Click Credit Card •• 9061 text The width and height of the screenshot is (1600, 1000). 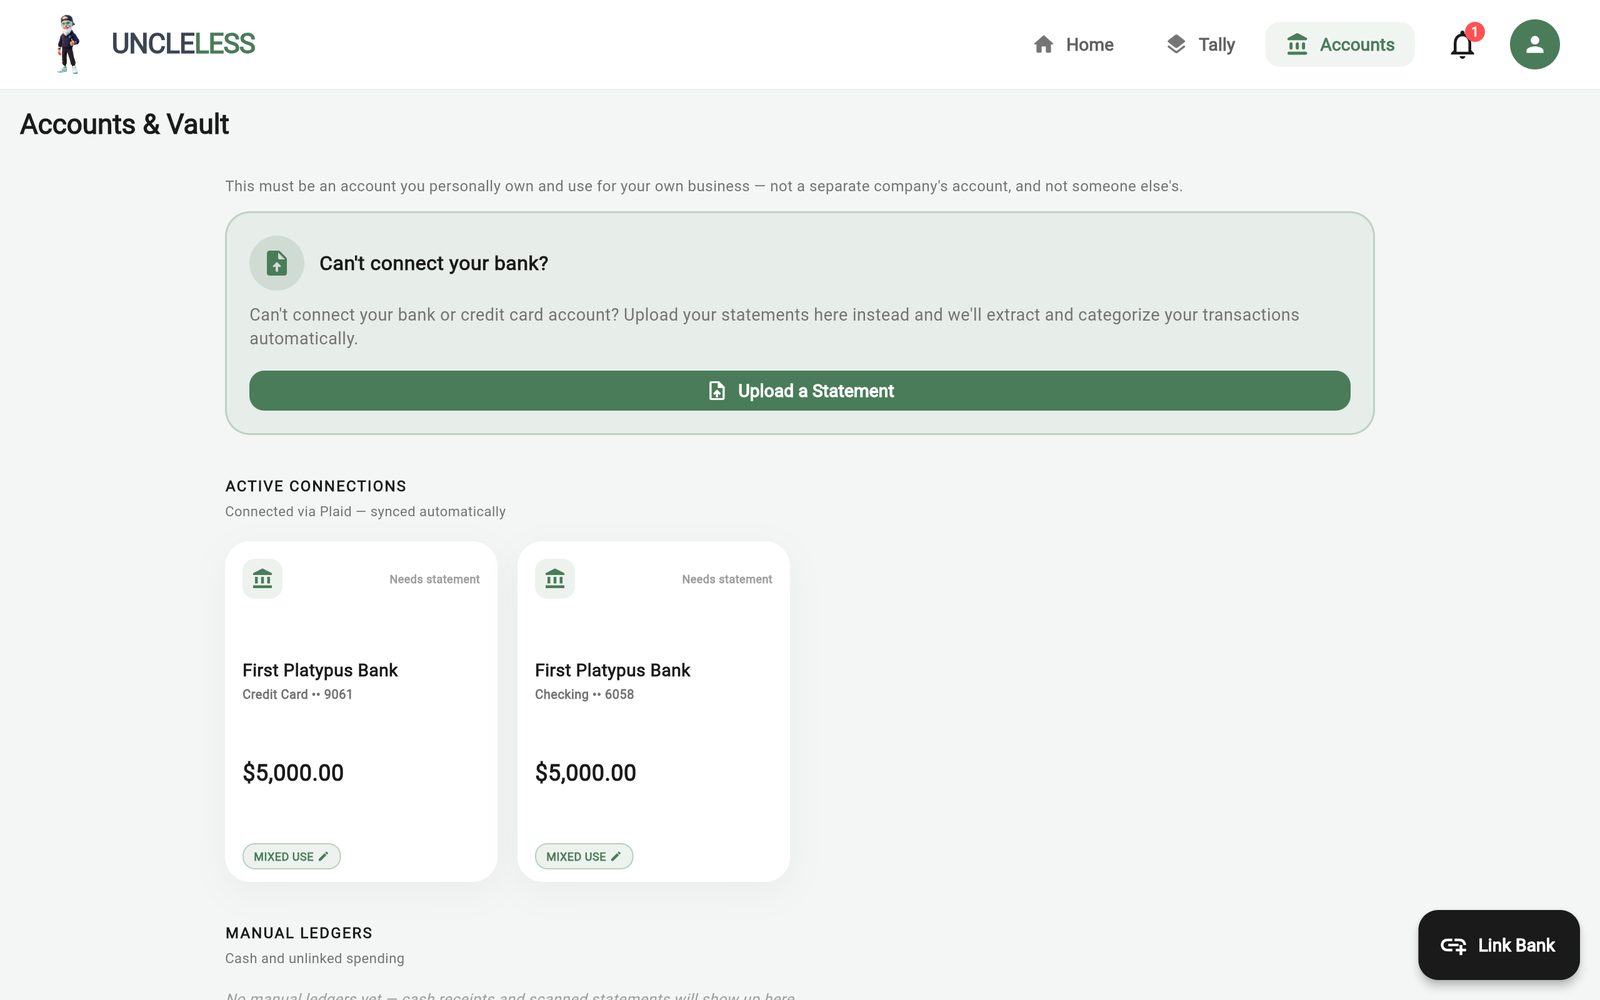(x=298, y=694)
